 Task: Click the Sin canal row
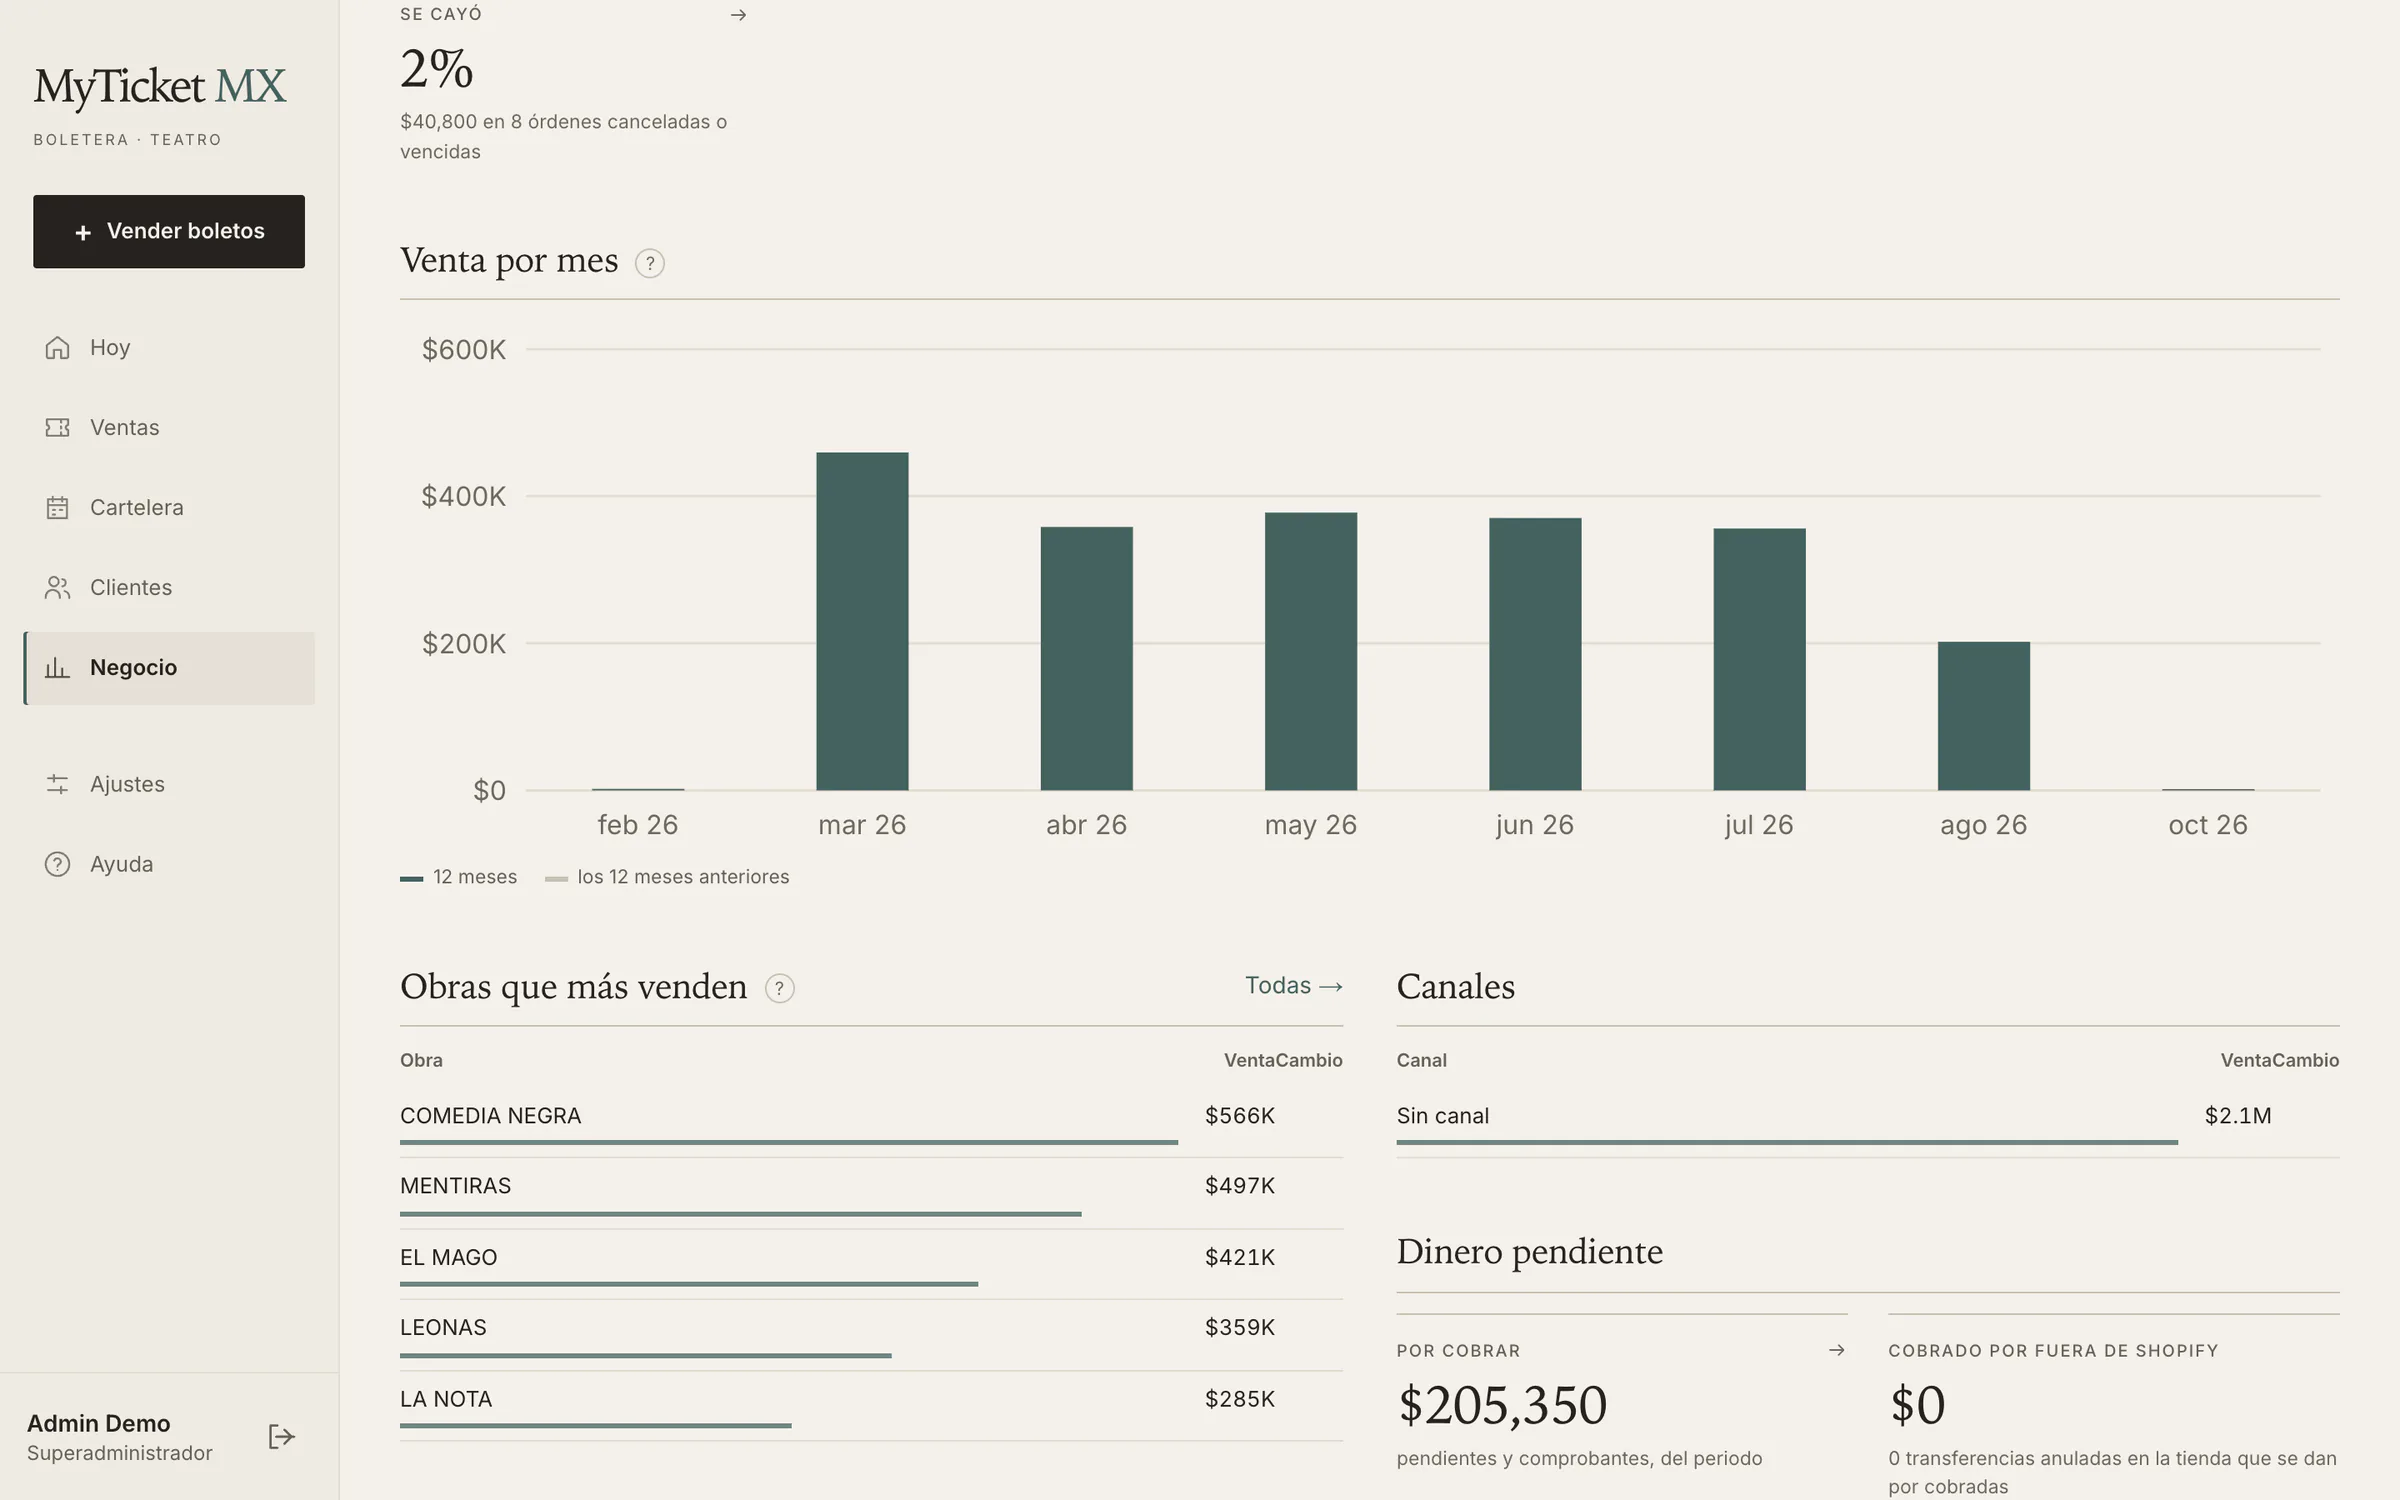1868,1123
